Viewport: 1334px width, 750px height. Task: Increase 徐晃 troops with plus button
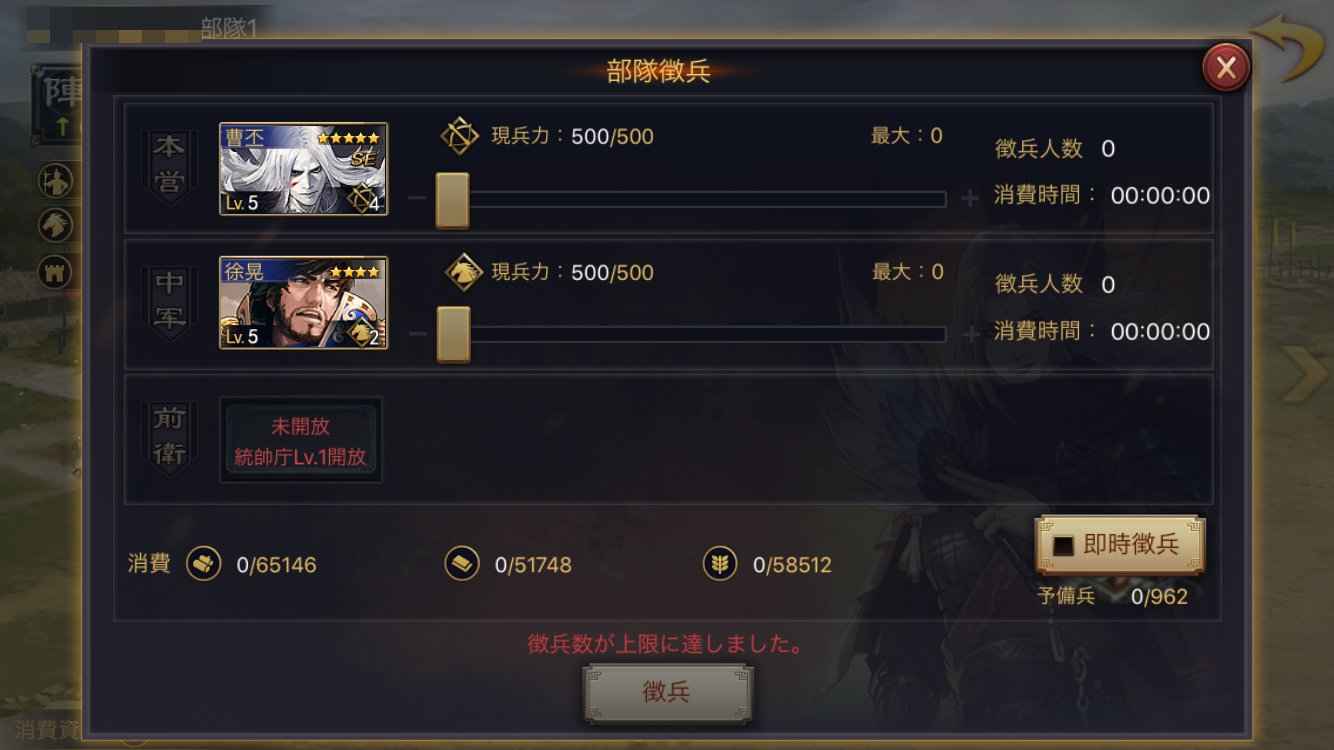point(969,334)
